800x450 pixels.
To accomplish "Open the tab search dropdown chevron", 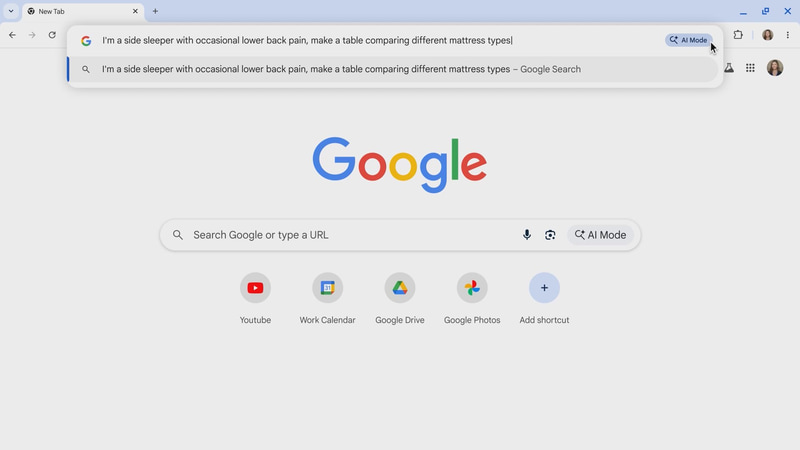I will click(x=11, y=11).
